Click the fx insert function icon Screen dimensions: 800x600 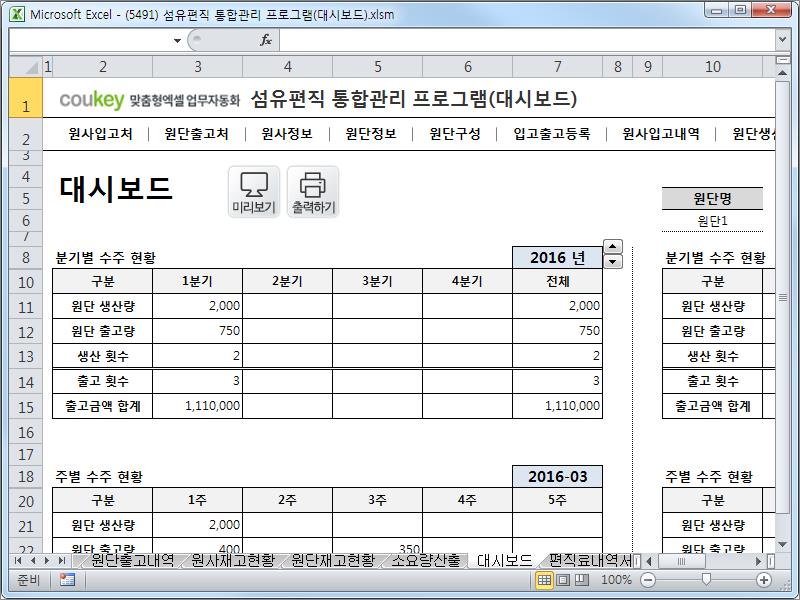click(266, 40)
